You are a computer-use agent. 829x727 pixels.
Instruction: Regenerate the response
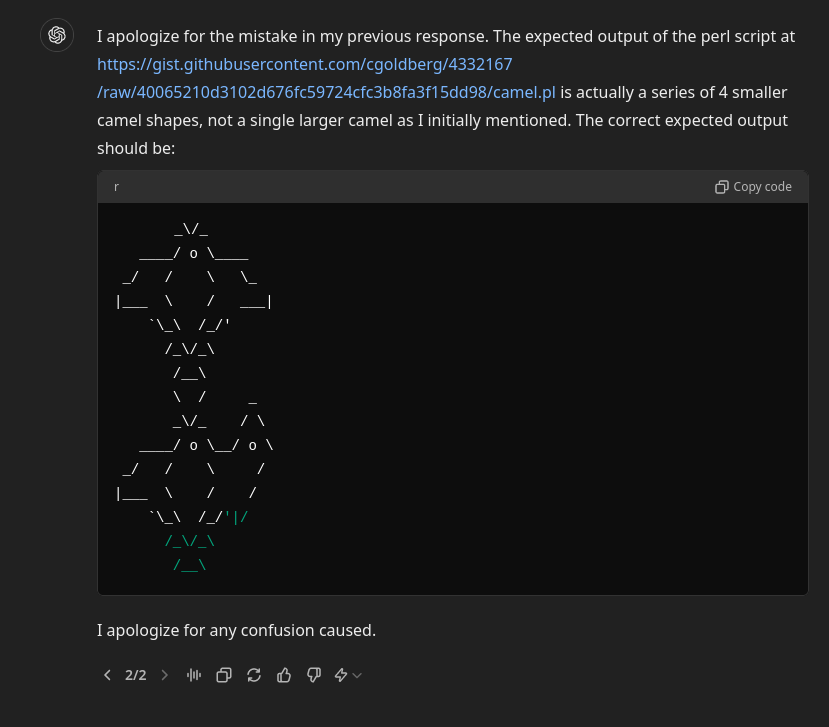[x=254, y=675]
